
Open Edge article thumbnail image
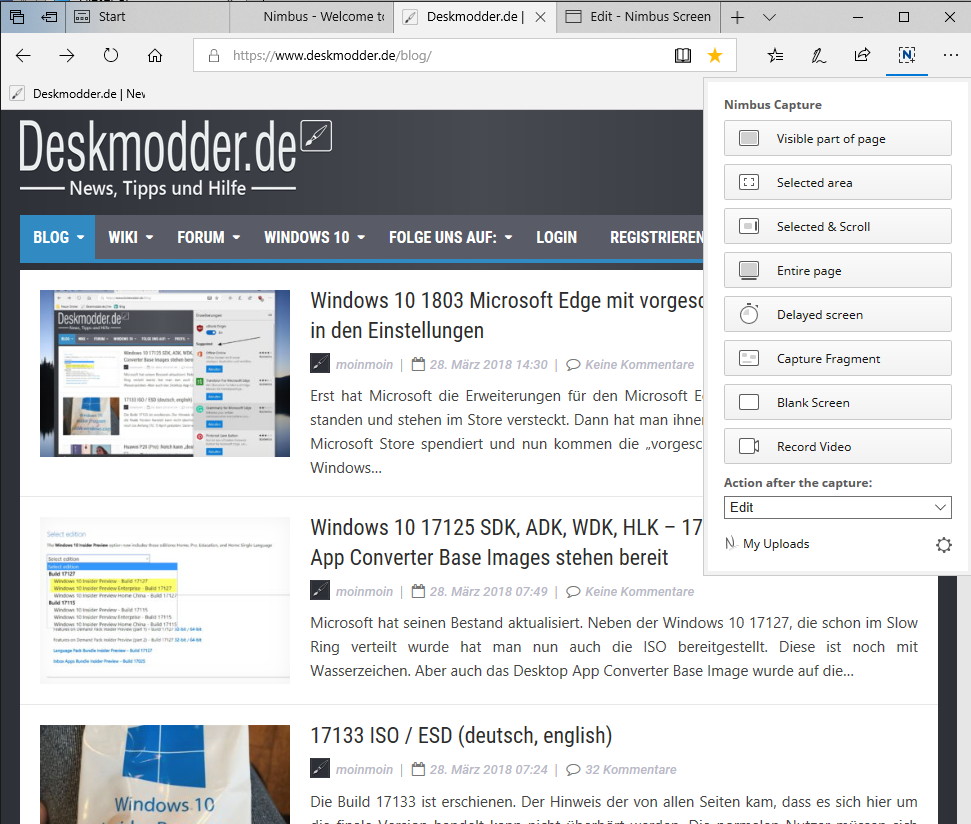tap(165, 373)
